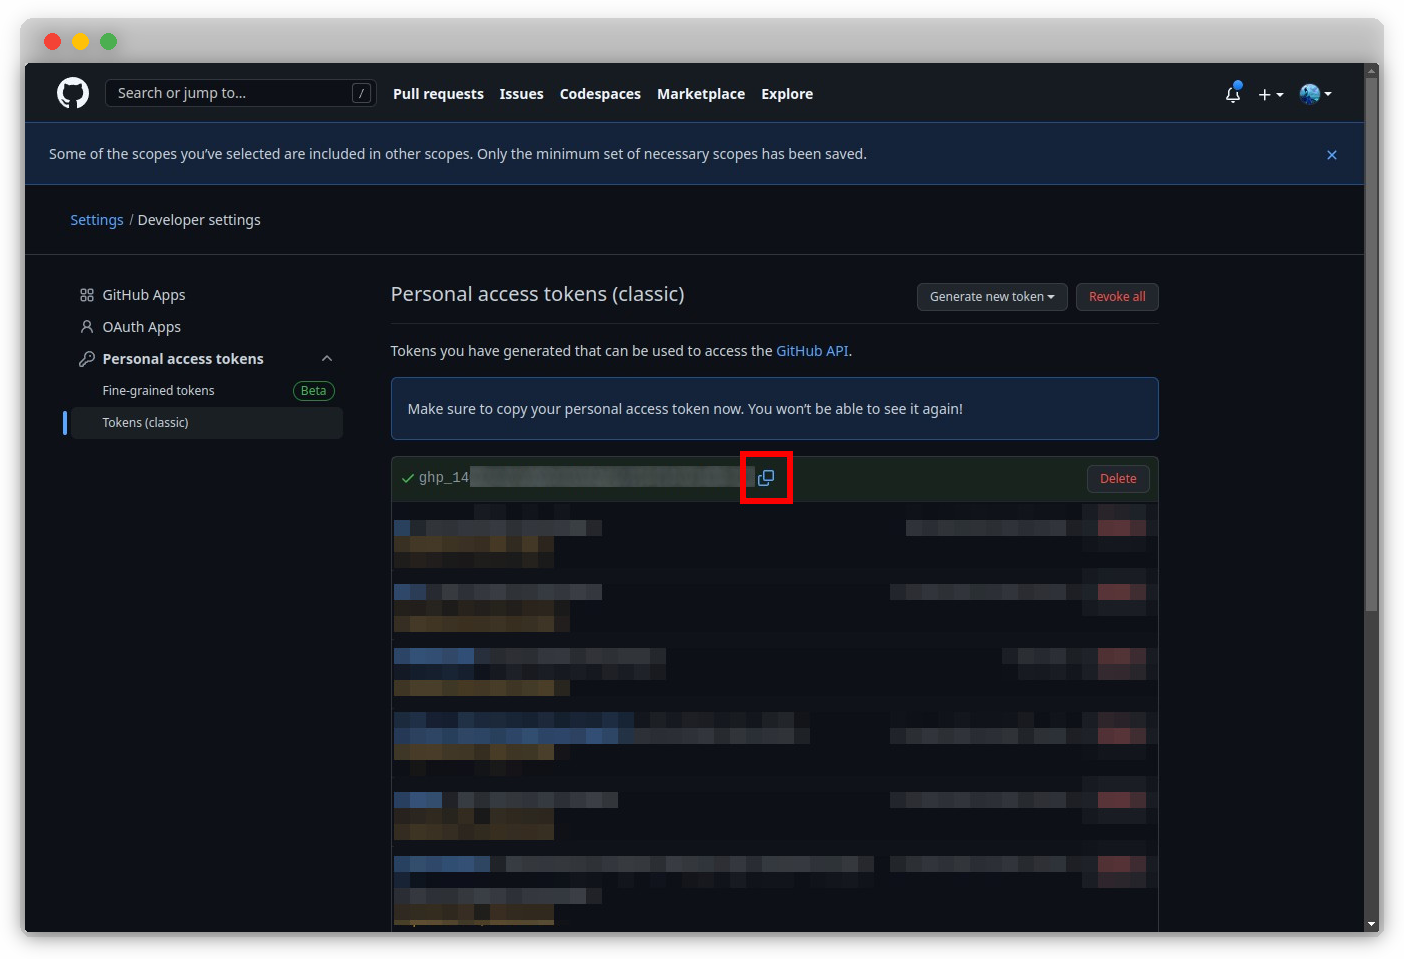Open Fine-grained tokens page
1404x959 pixels.
(158, 391)
